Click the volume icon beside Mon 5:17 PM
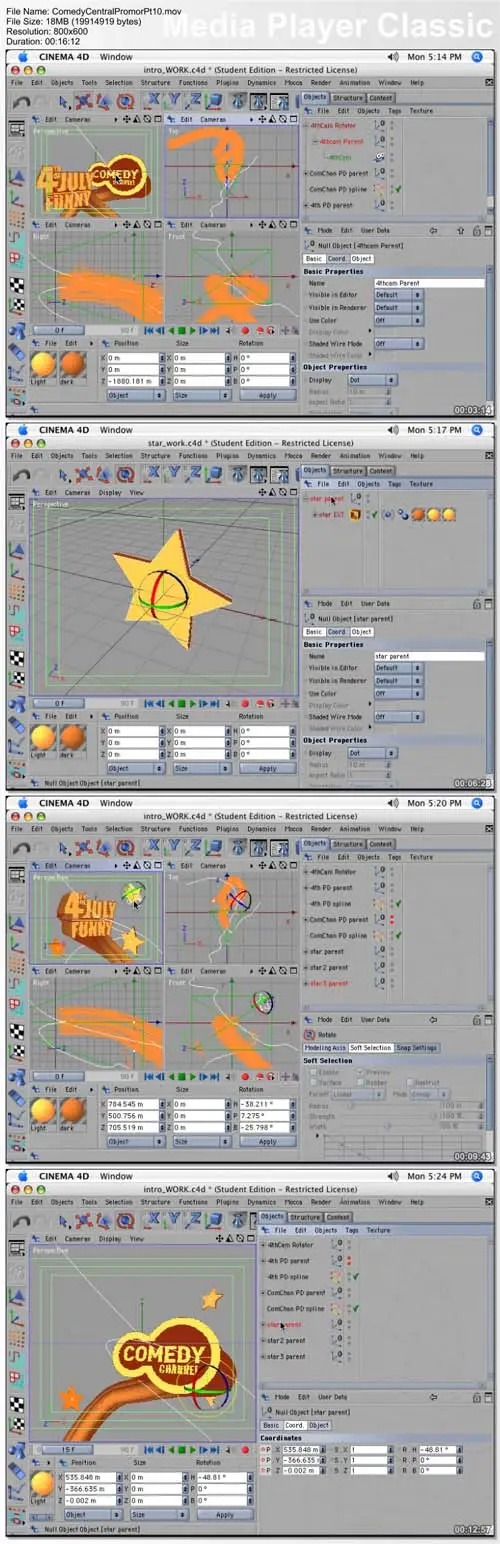This screenshot has width=500, height=1544. pos(393,430)
